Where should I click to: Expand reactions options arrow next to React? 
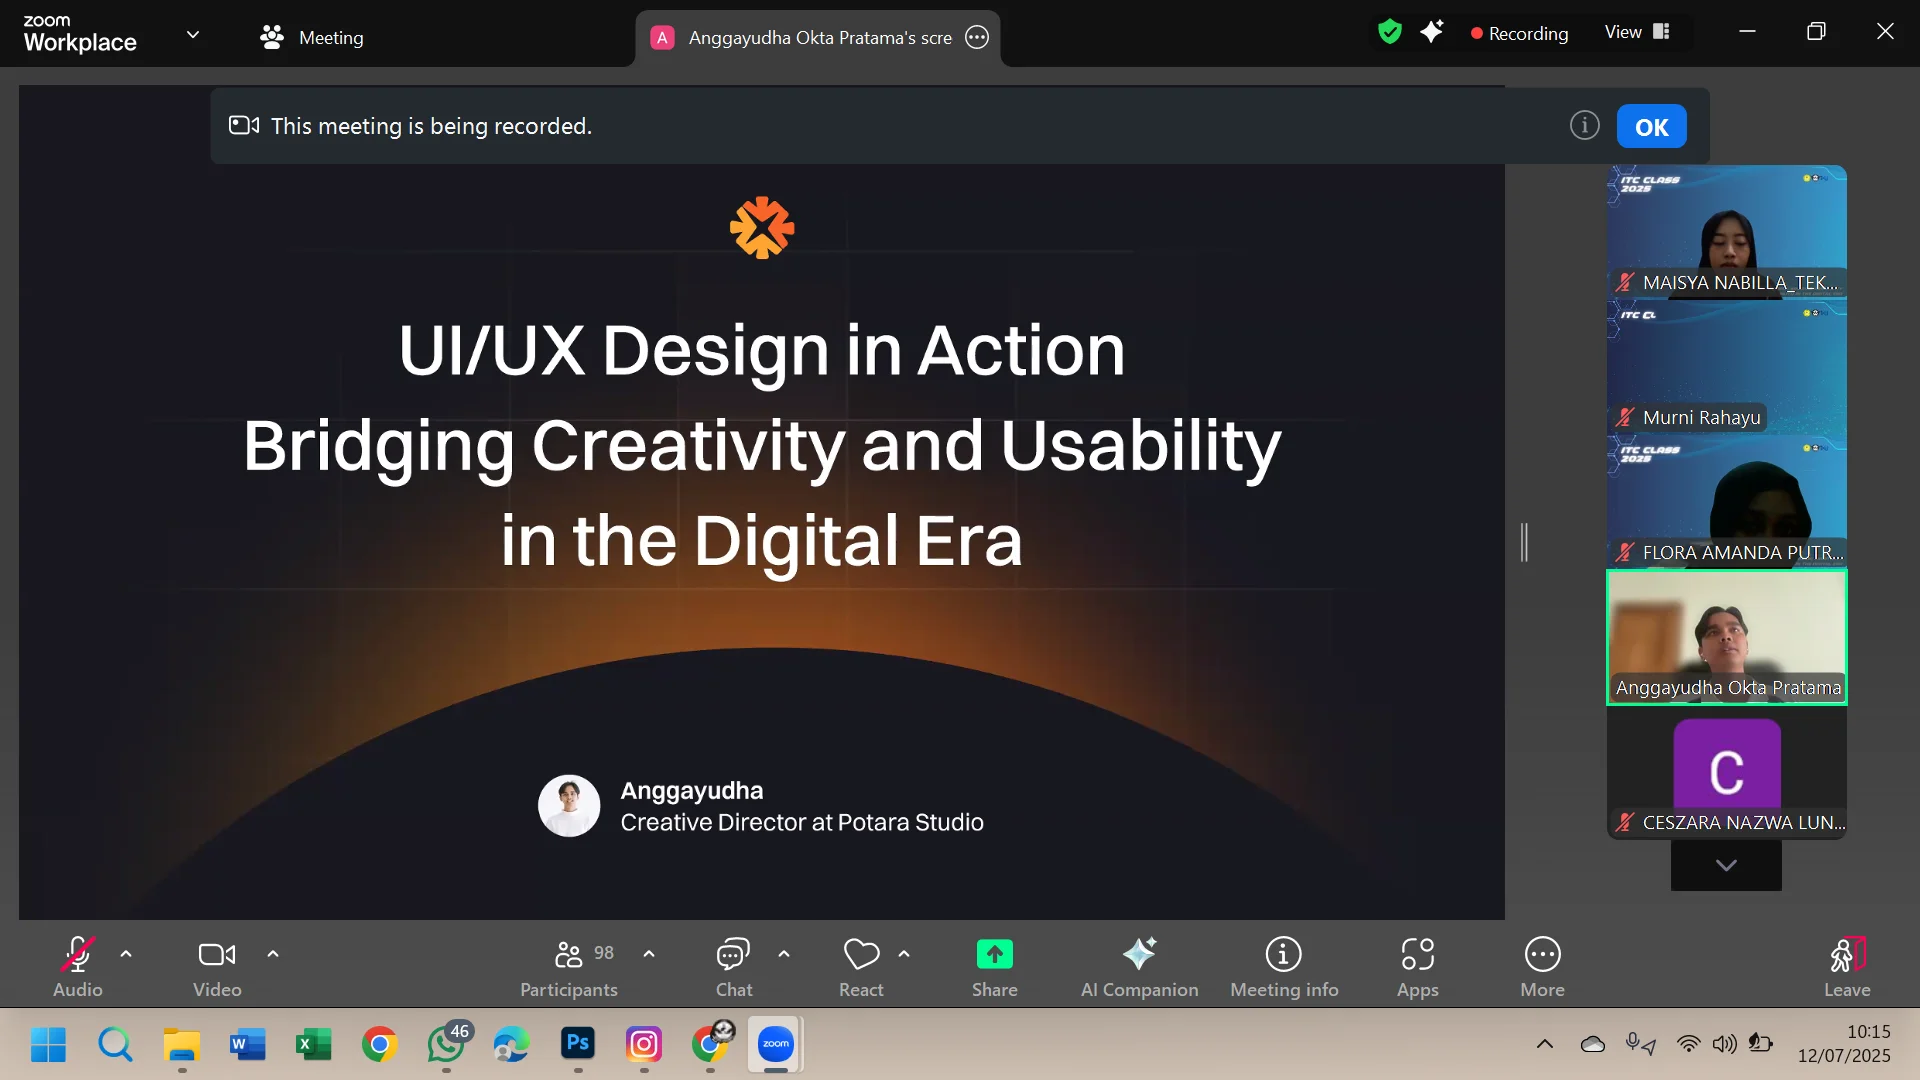point(904,954)
